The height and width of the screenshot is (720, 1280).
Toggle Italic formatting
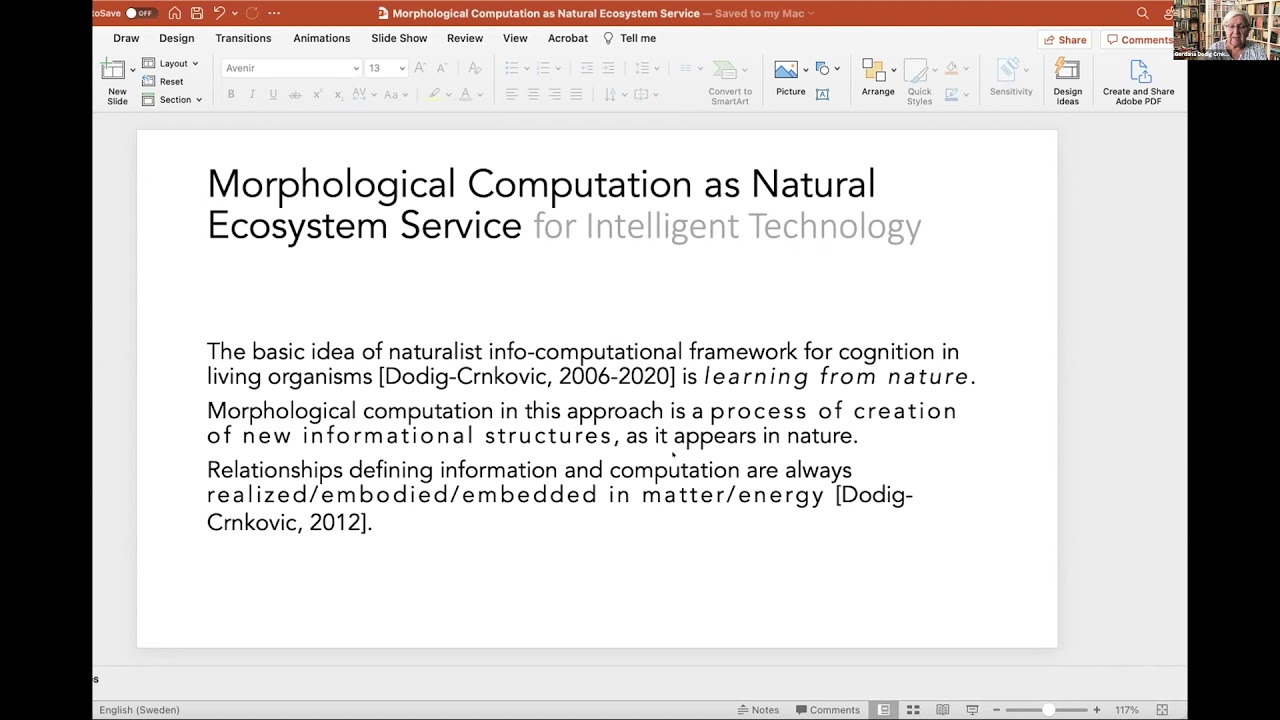[252, 94]
